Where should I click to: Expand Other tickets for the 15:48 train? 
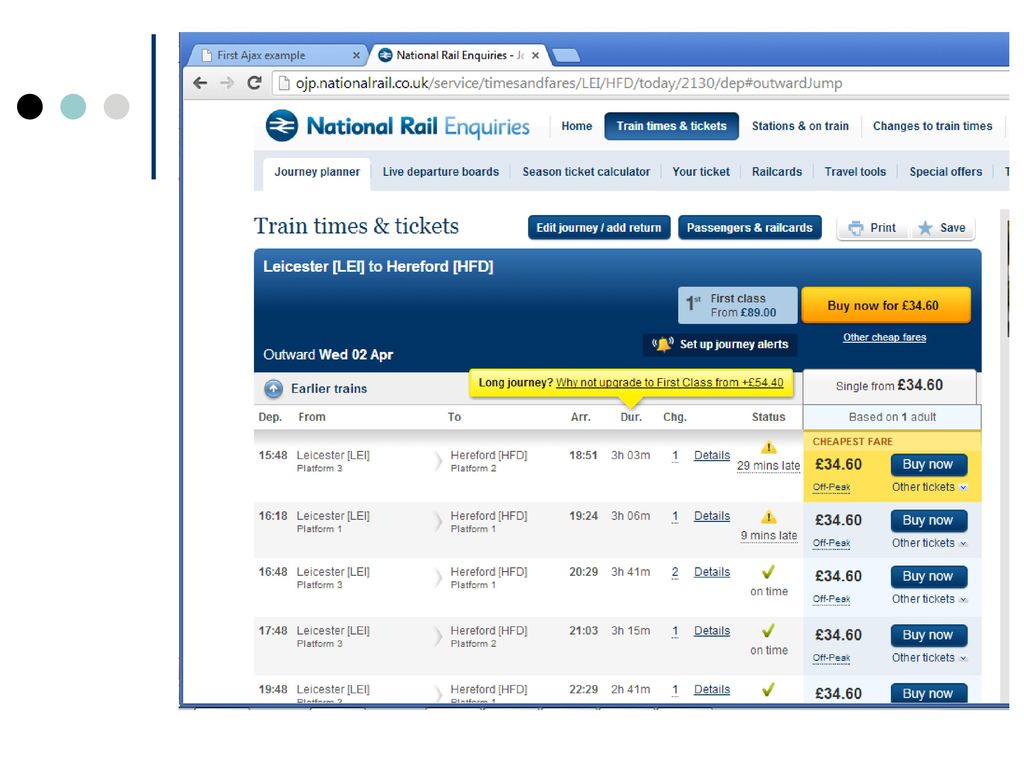click(929, 487)
